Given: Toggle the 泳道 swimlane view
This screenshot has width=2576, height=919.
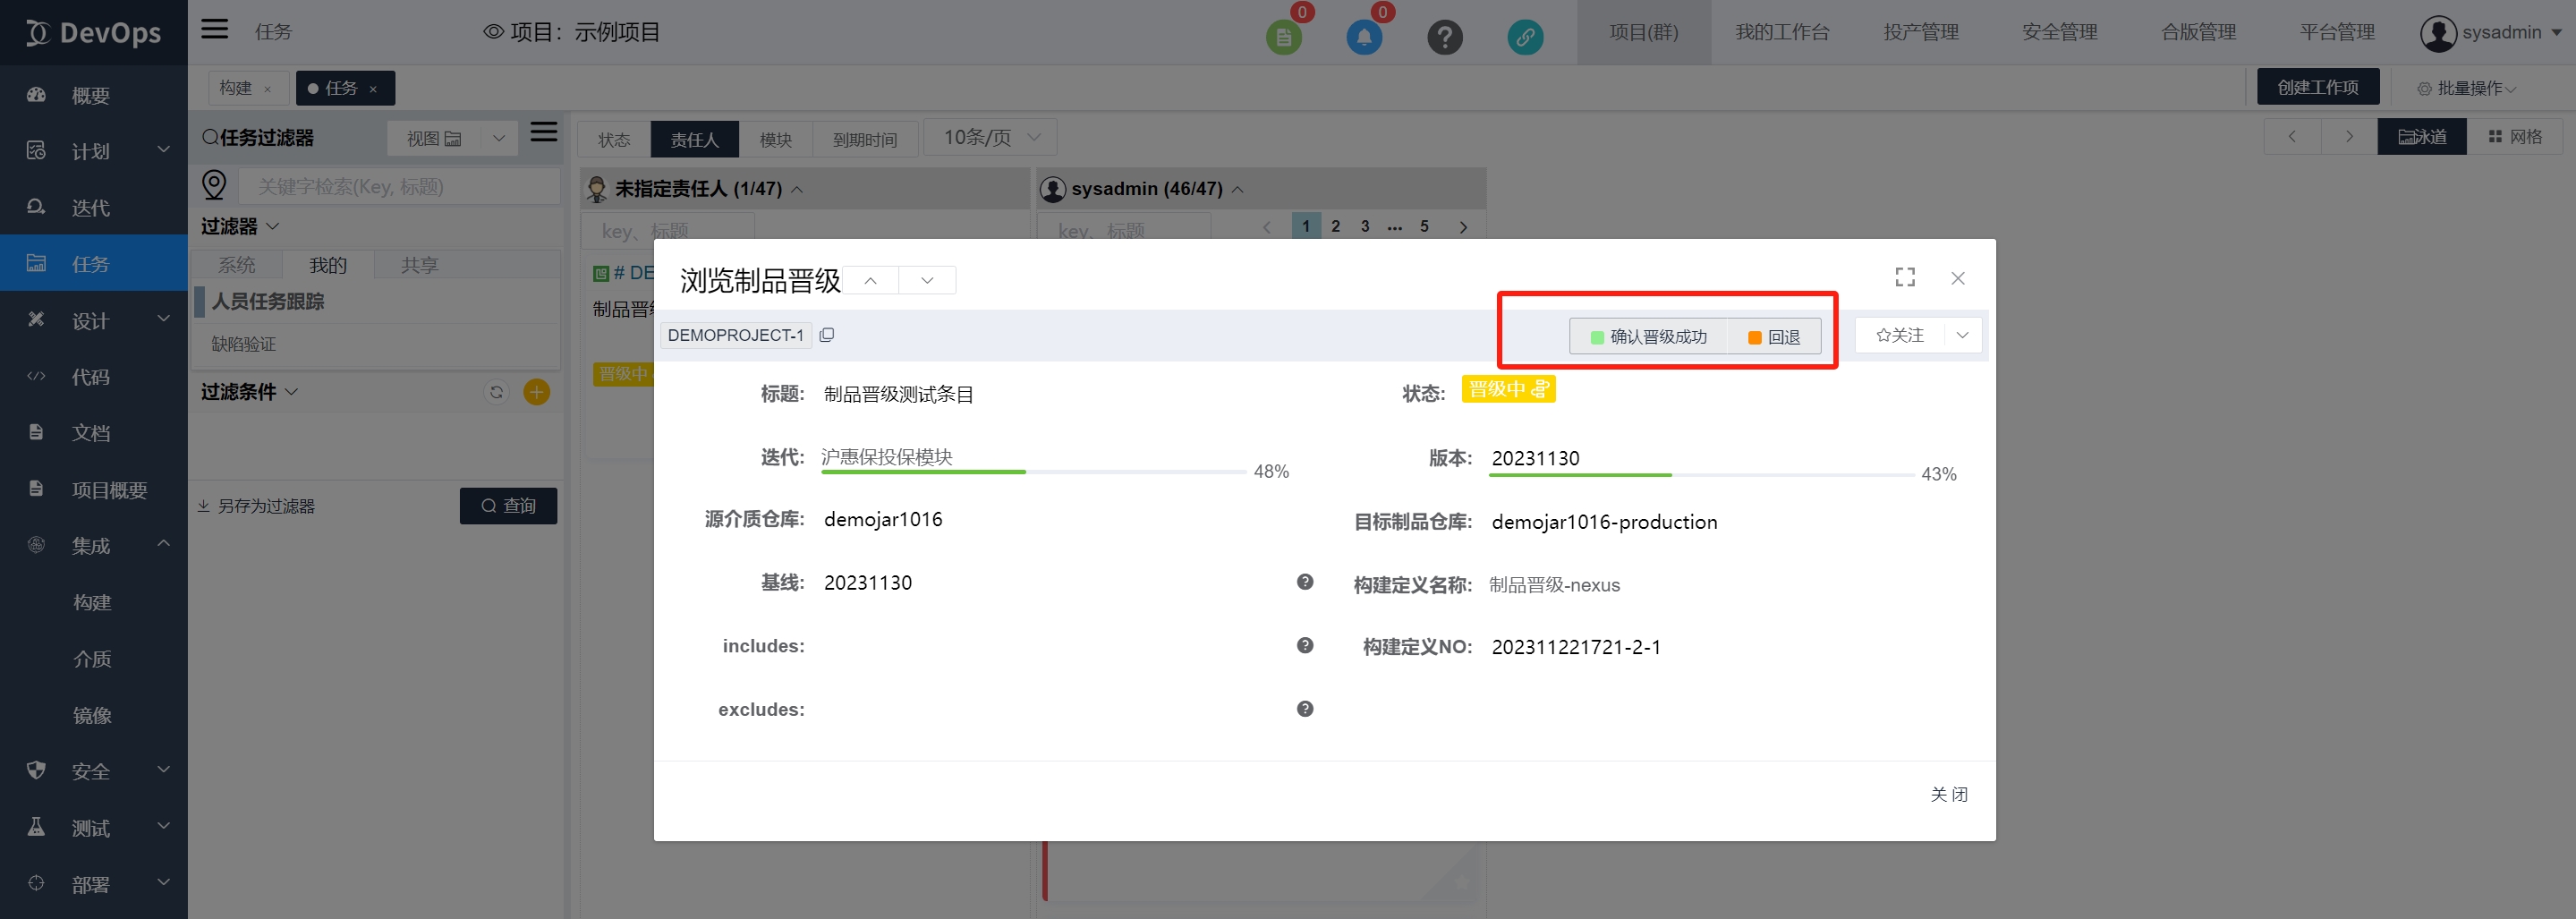Looking at the screenshot, I should (2421, 137).
